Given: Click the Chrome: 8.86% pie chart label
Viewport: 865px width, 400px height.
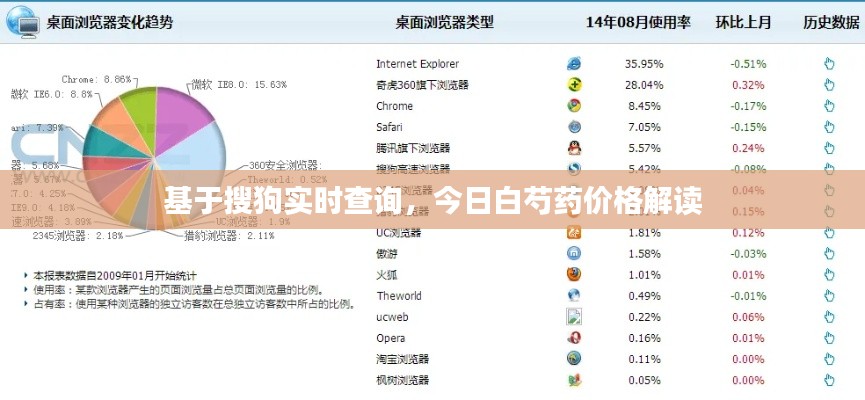Looking at the screenshot, I should coord(96,78).
